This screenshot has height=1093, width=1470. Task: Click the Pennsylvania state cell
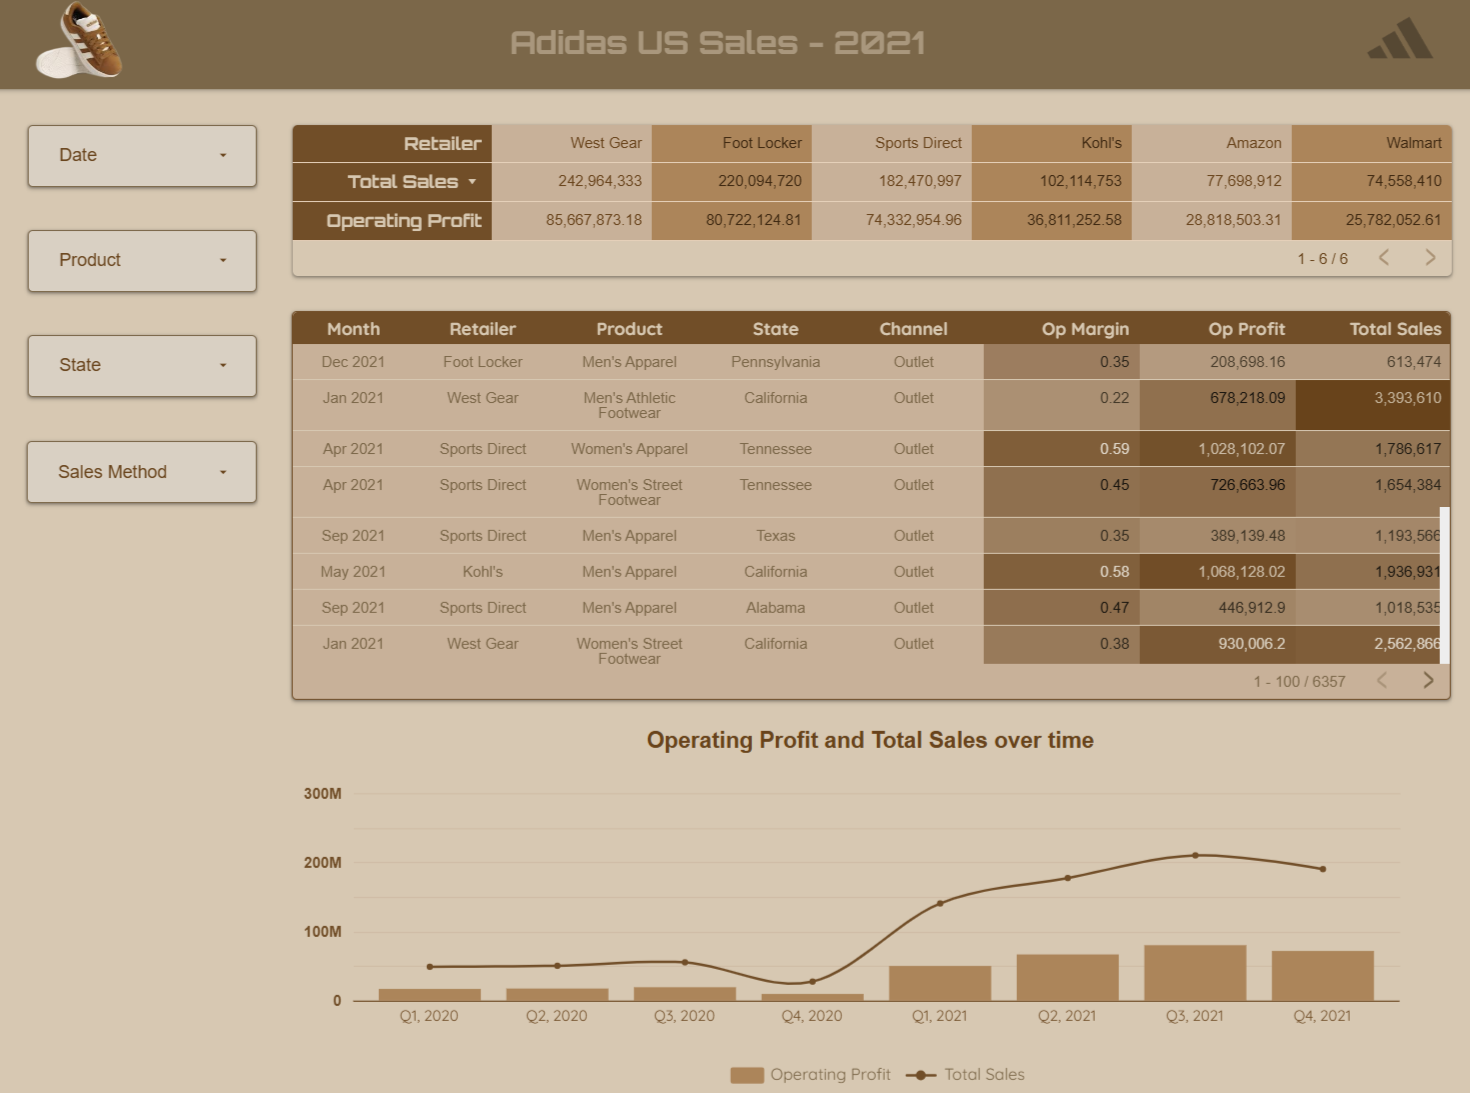pyautogui.click(x=775, y=362)
